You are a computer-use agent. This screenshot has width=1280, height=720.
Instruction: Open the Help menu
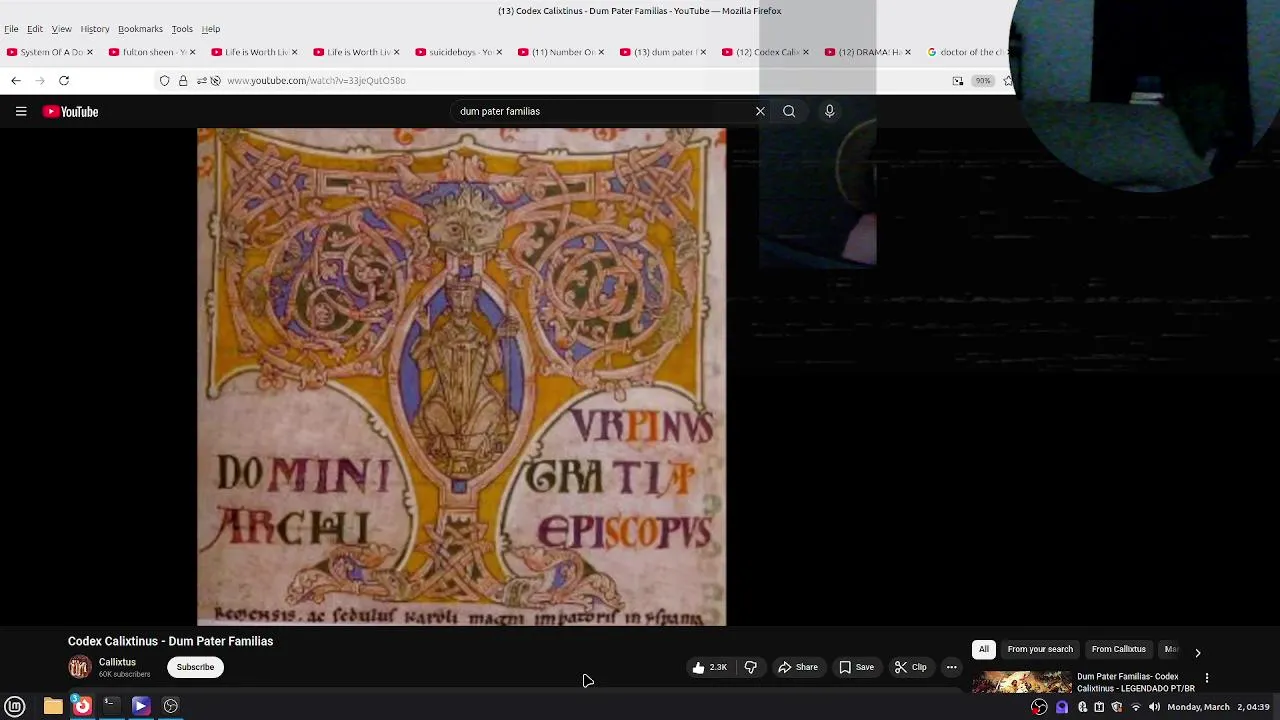click(x=211, y=29)
